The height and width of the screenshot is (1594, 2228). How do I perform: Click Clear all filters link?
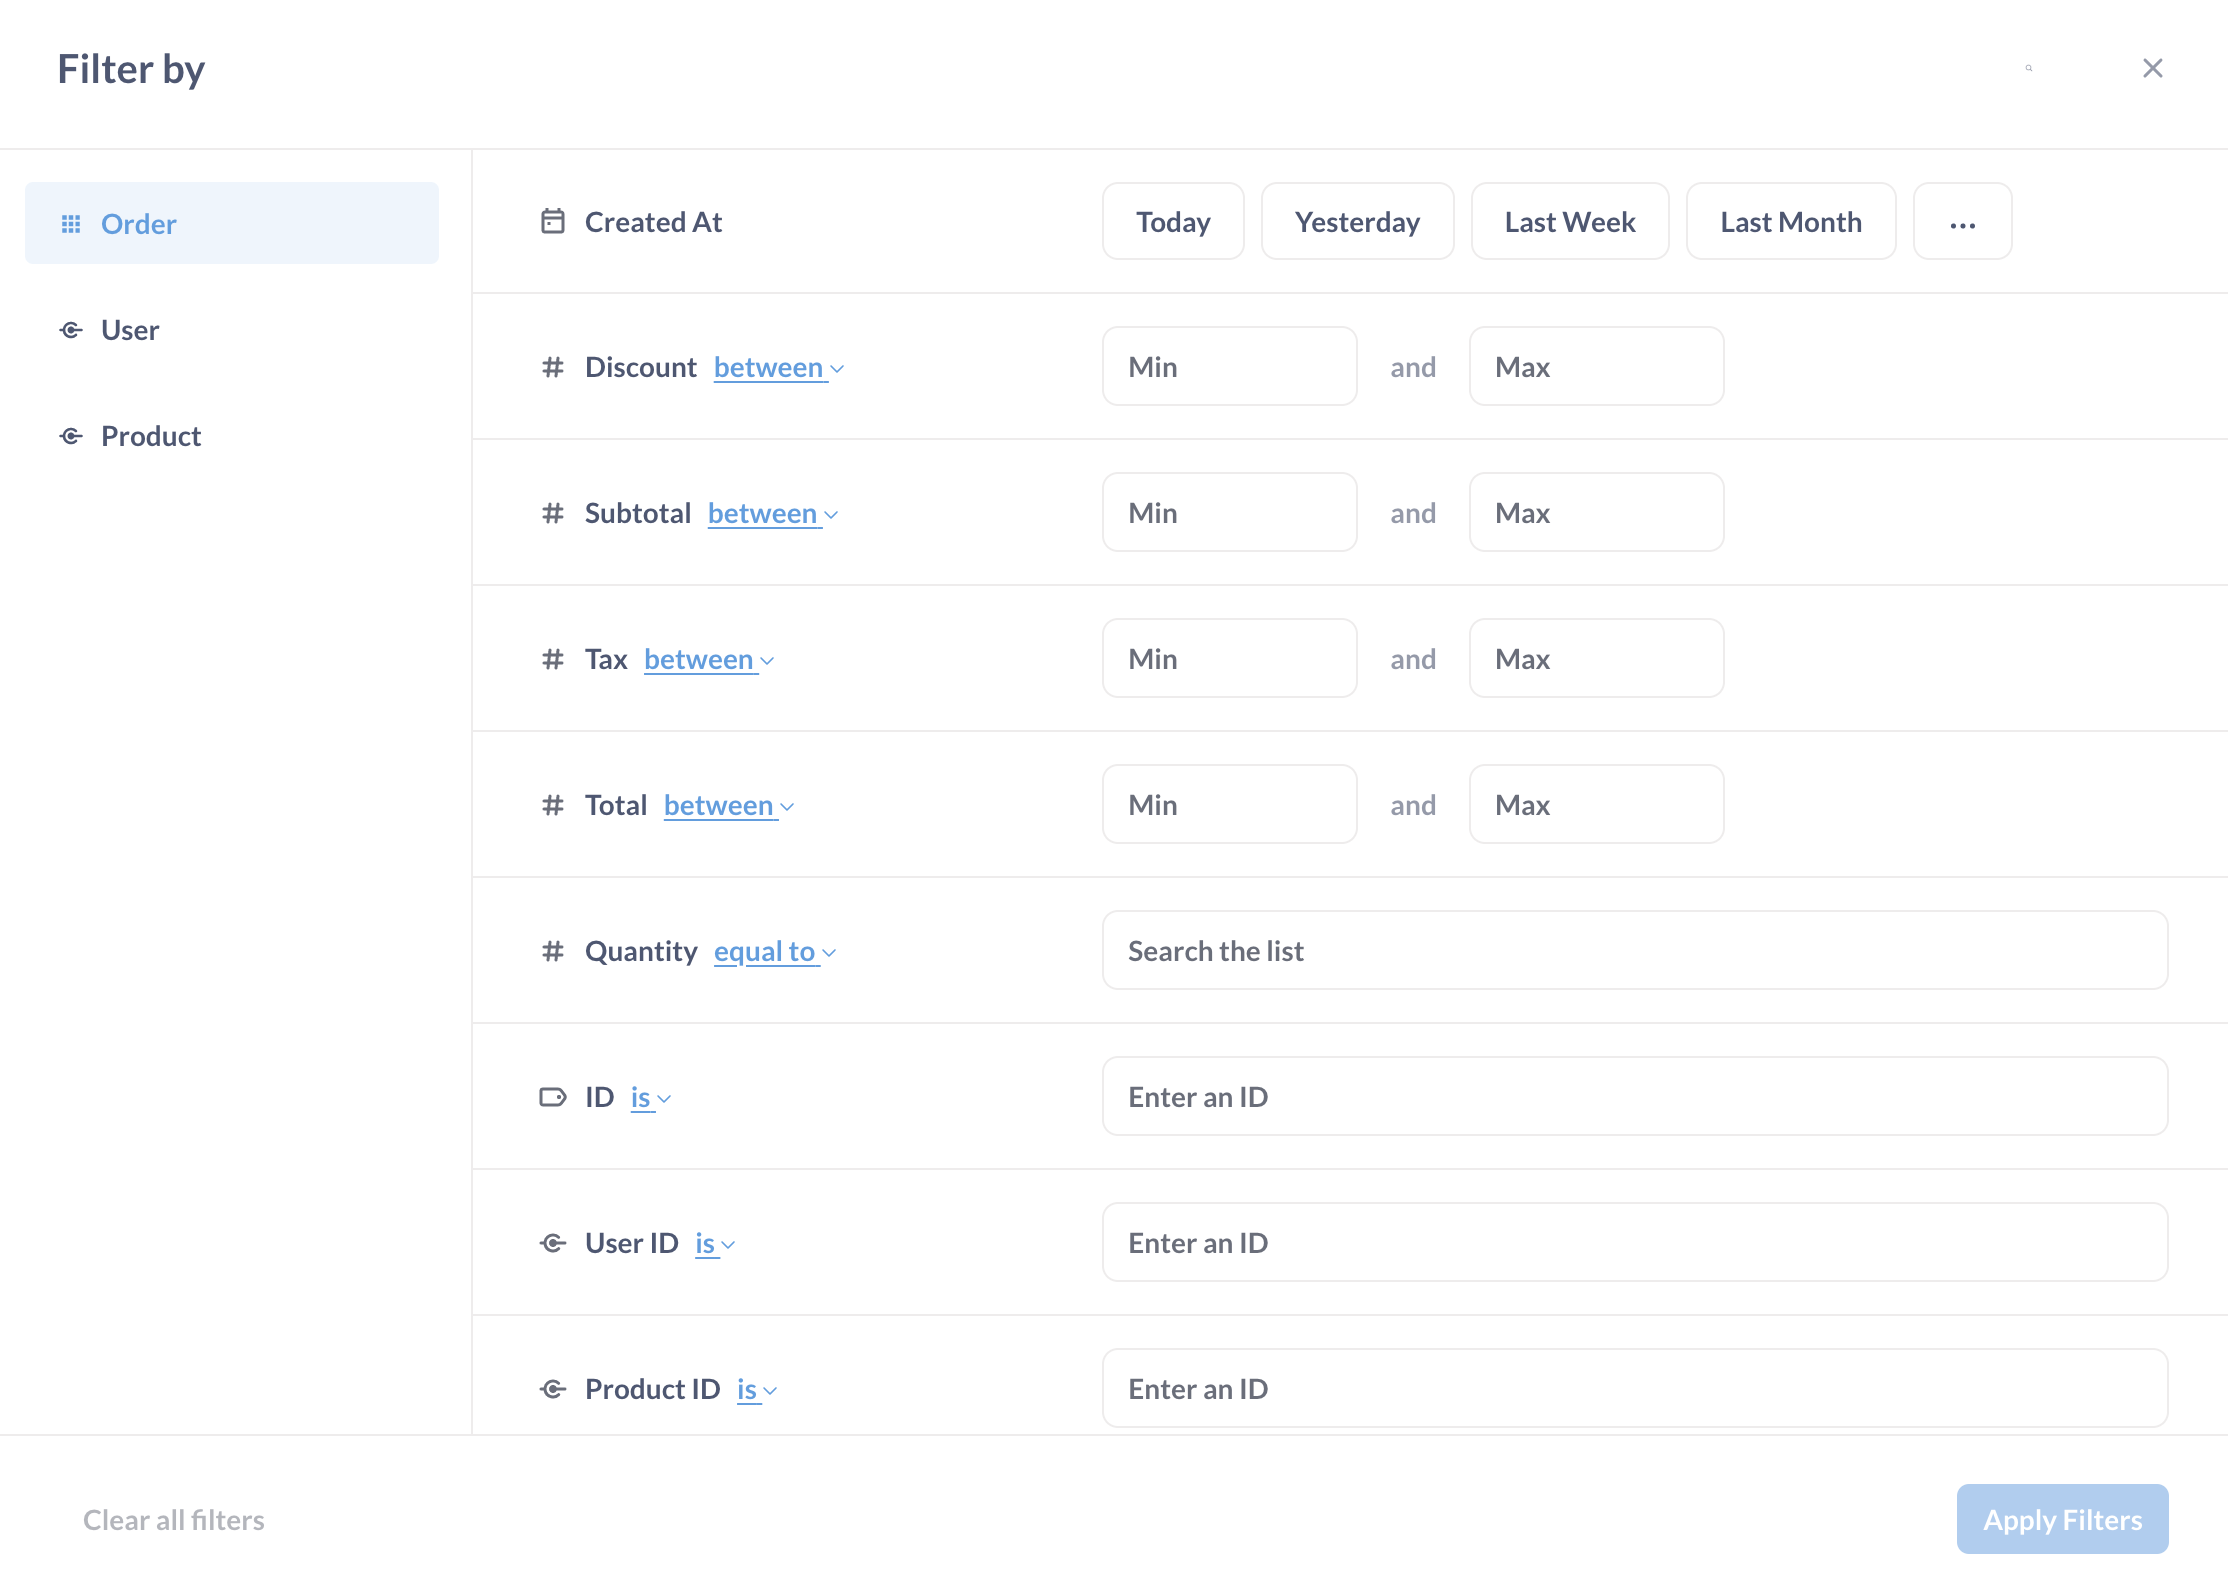[x=172, y=1518]
